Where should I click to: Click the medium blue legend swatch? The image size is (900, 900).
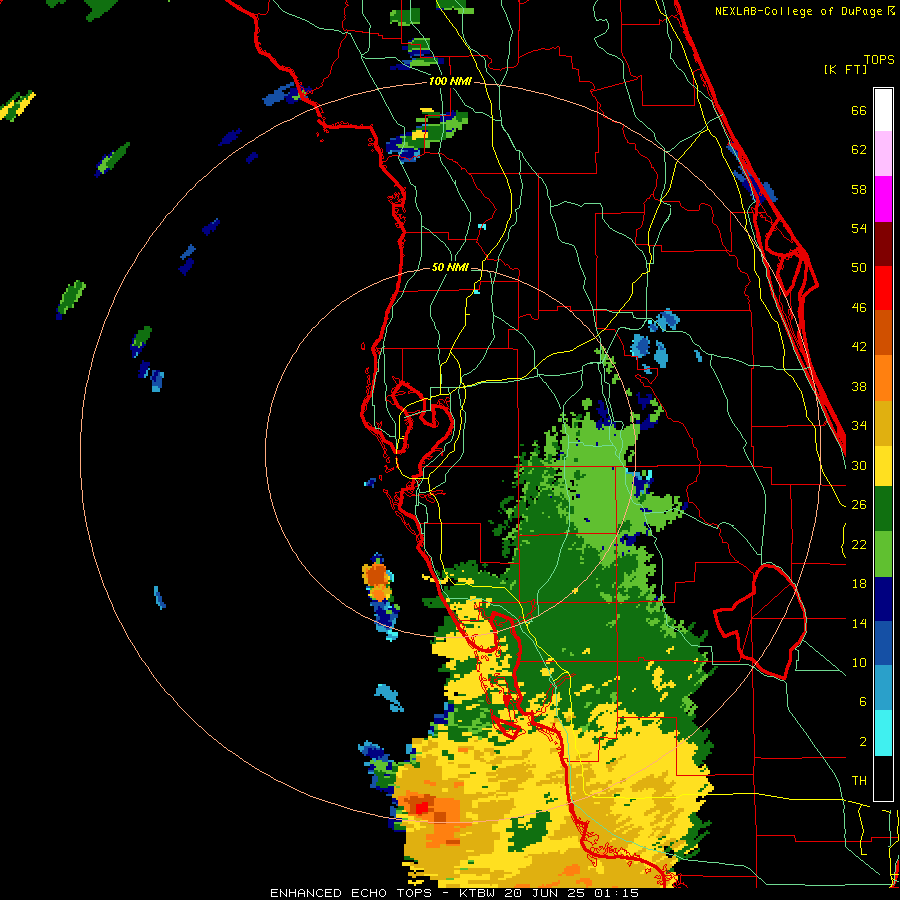883,643
